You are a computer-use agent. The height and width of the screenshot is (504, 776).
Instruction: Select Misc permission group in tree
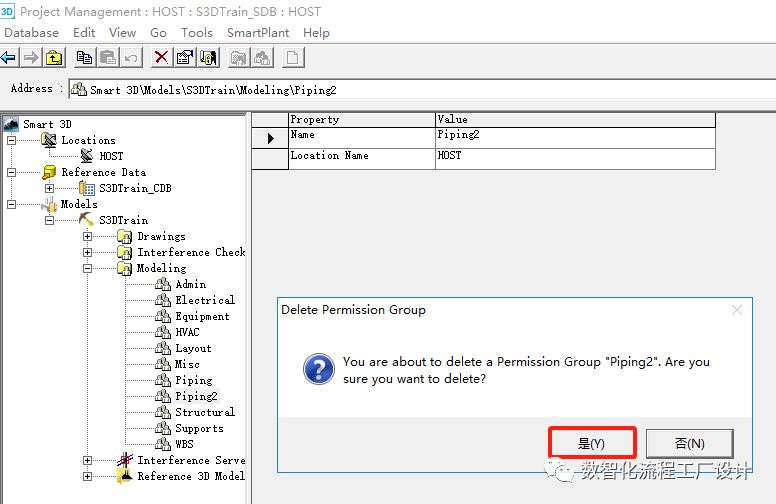[187, 364]
